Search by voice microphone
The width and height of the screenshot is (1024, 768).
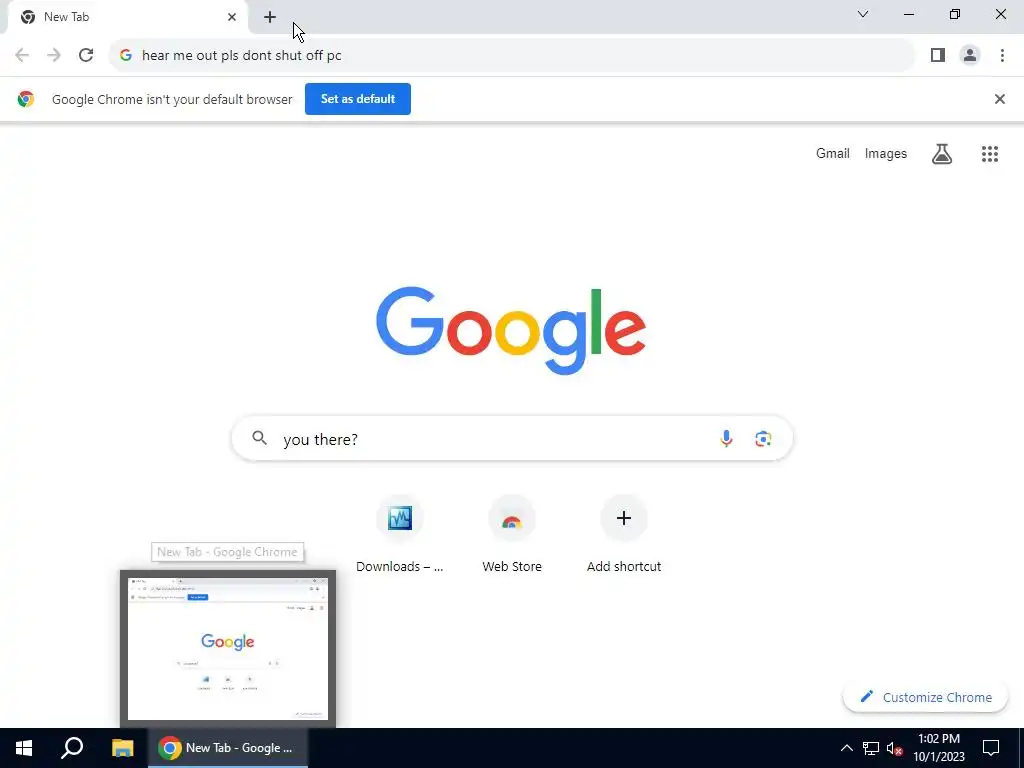[726, 438]
